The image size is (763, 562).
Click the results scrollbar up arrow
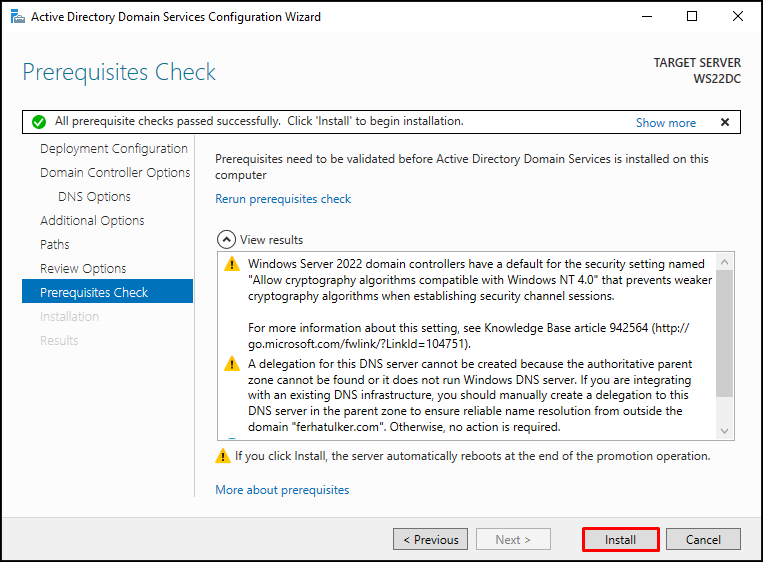[x=724, y=262]
